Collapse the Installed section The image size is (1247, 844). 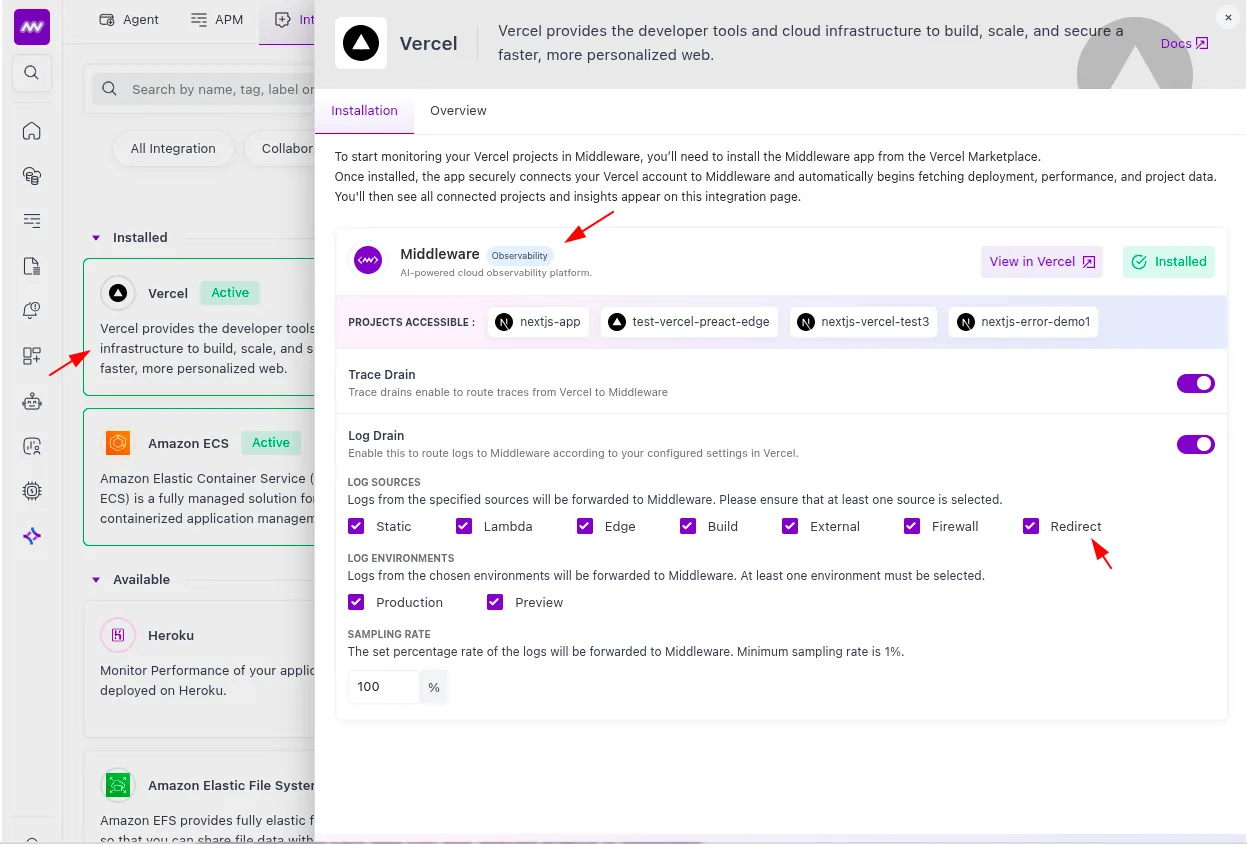(96, 238)
